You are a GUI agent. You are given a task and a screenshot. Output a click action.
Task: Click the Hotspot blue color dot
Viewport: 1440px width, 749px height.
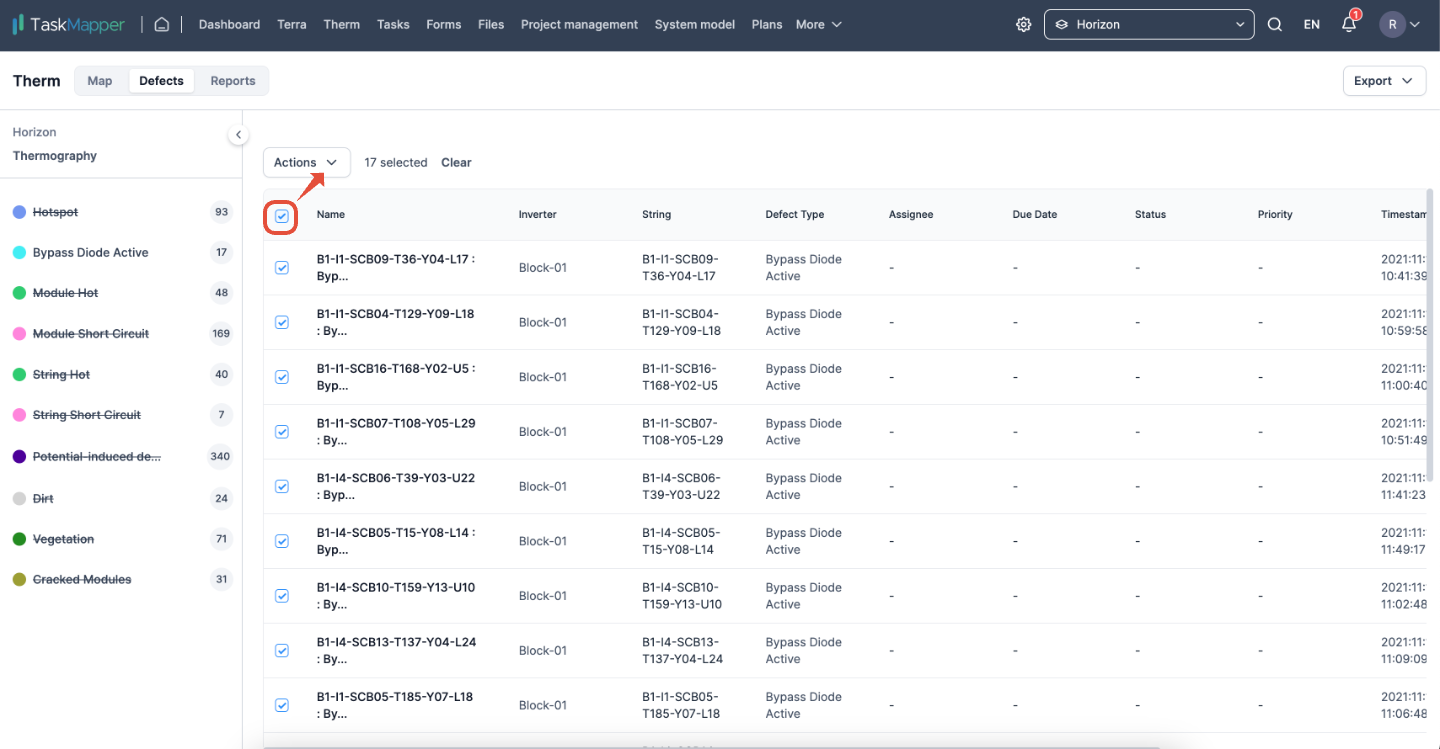(x=19, y=212)
